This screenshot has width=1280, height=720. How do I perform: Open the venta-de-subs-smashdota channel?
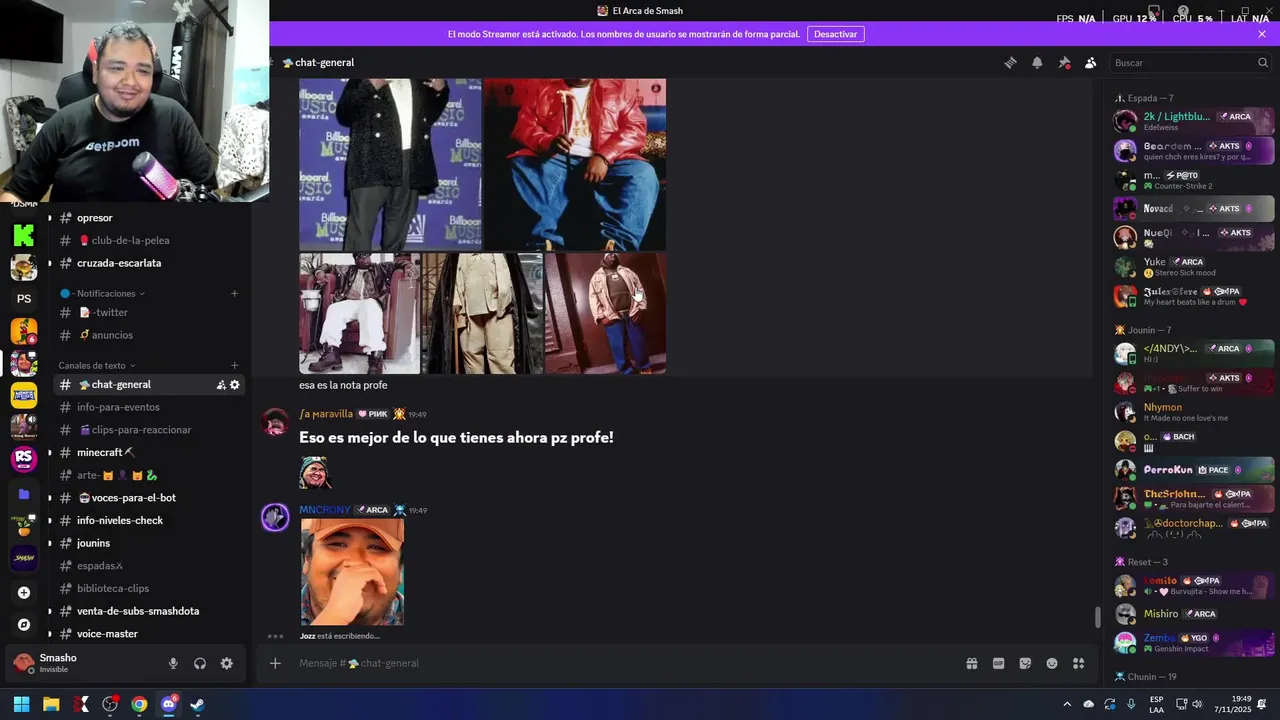point(148,611)
